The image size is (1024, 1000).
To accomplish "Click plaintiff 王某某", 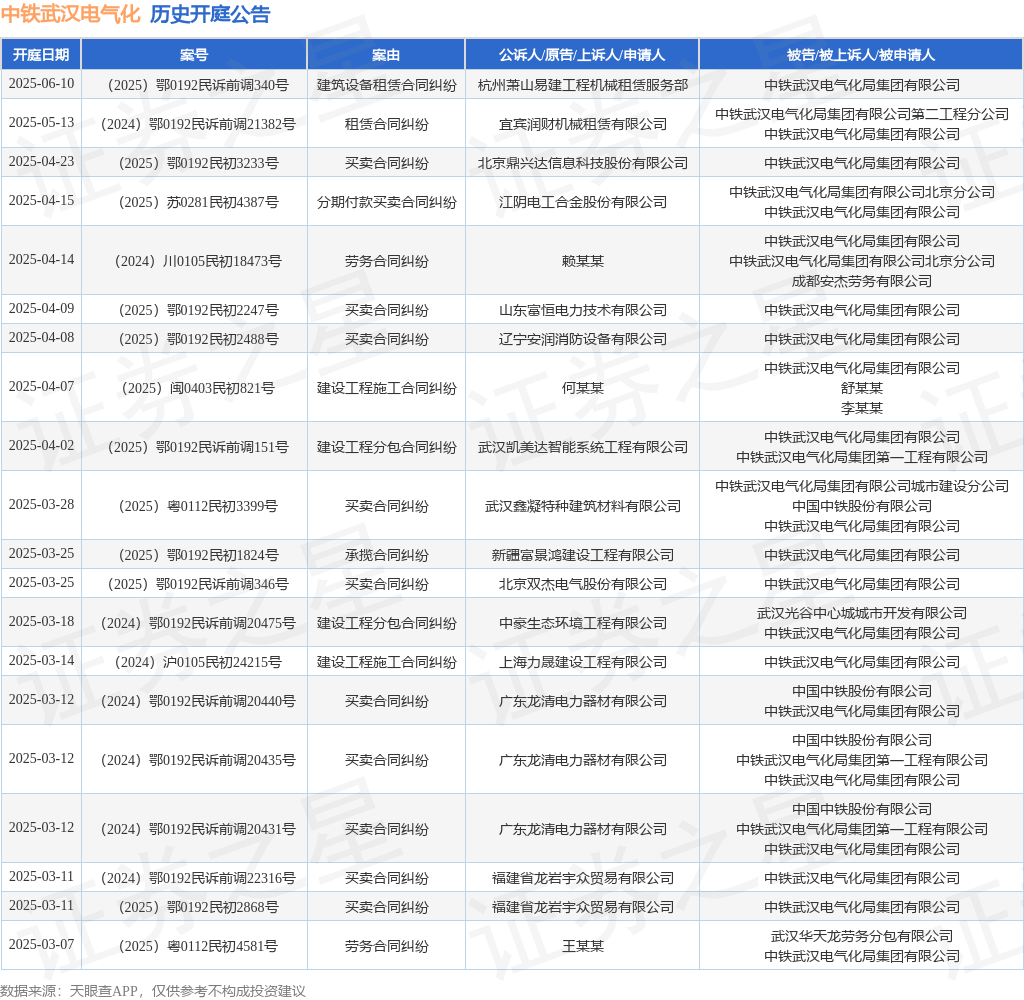I will [x=583, y=946].
